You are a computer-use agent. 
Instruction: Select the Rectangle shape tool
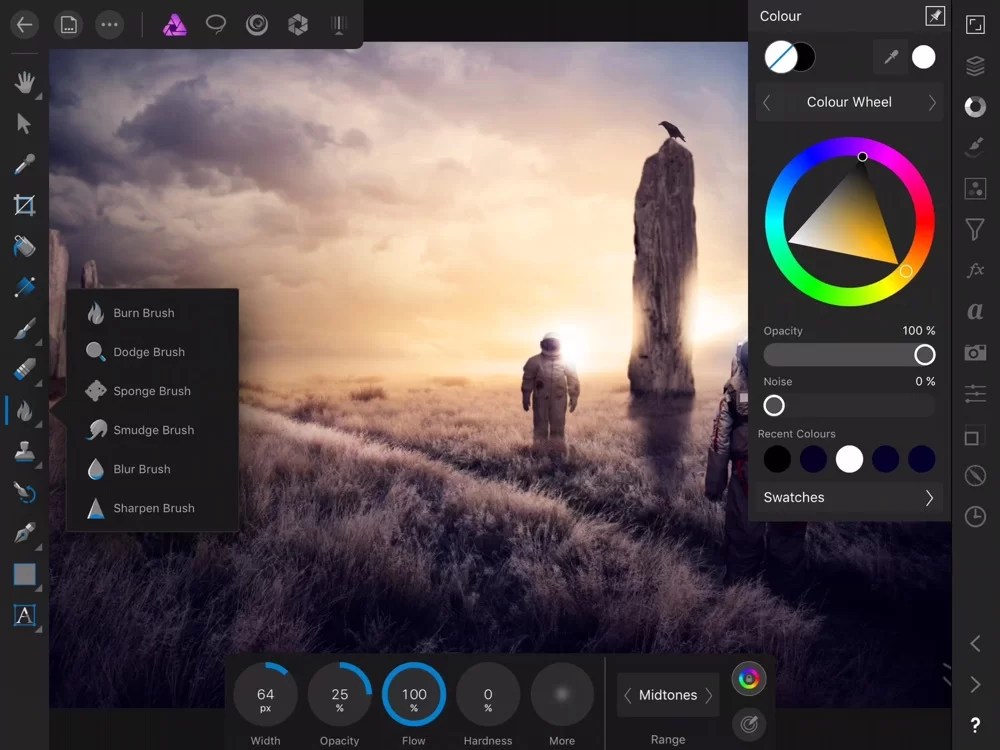point(24,575)
